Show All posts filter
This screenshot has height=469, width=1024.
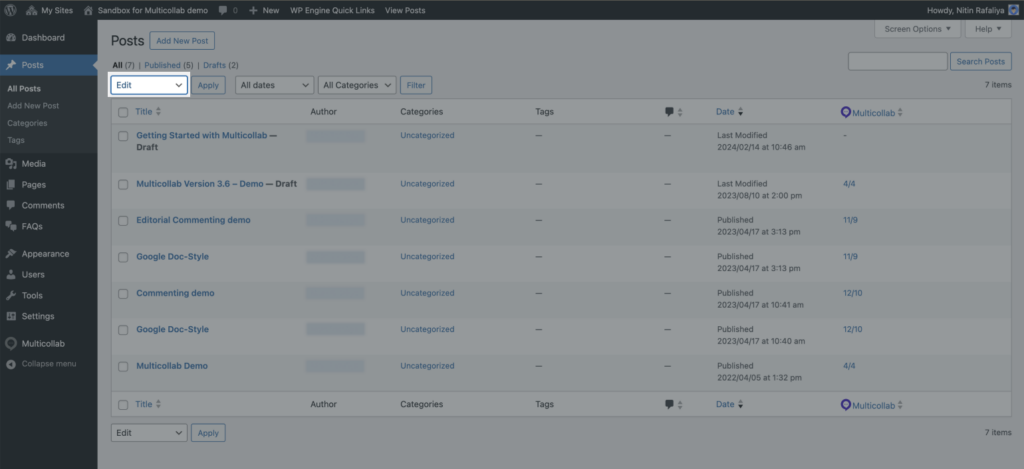(118, 65)
